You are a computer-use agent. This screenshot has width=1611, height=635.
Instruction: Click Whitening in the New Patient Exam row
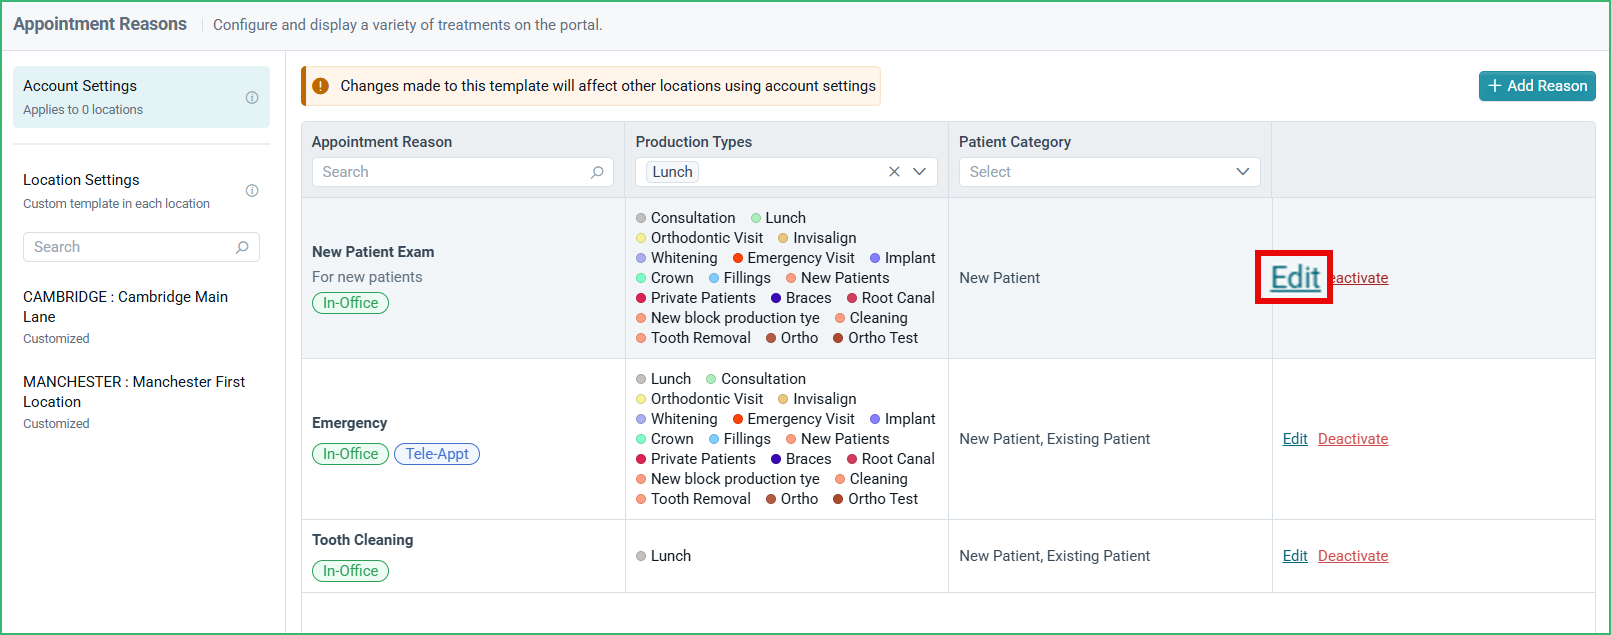(684, 258)
